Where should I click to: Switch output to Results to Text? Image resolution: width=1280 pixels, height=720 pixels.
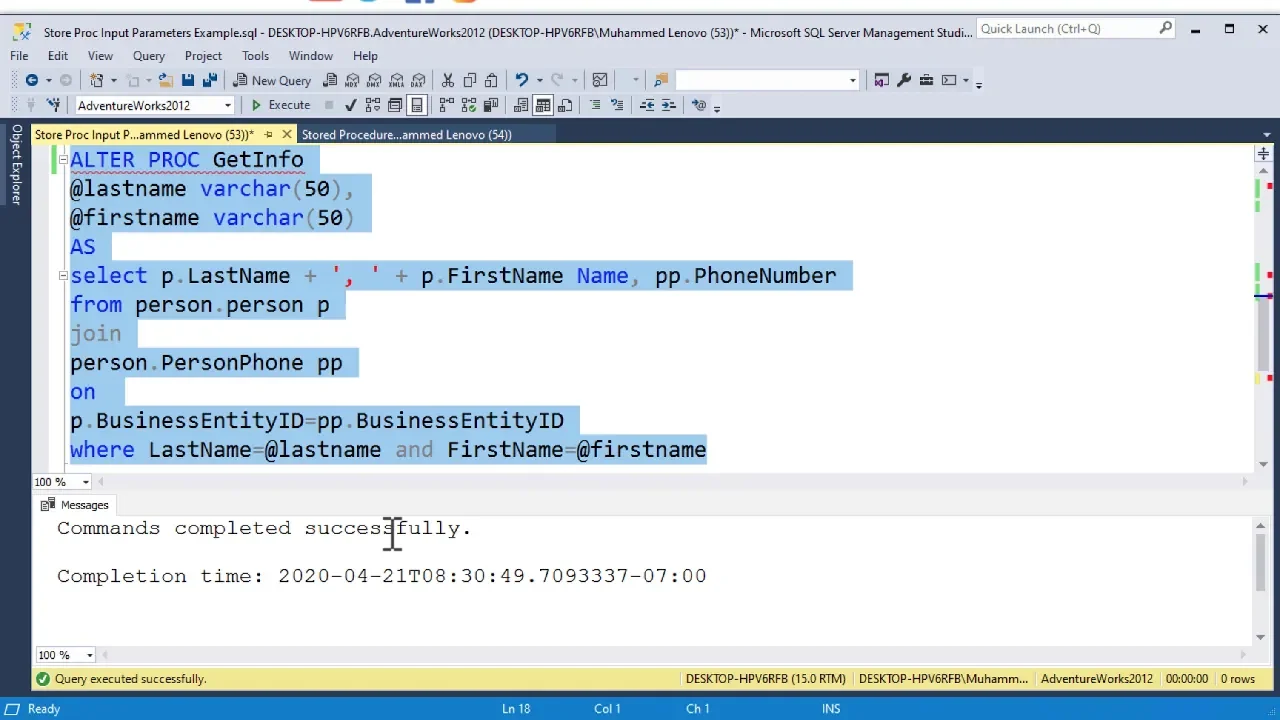coord(521,105)
